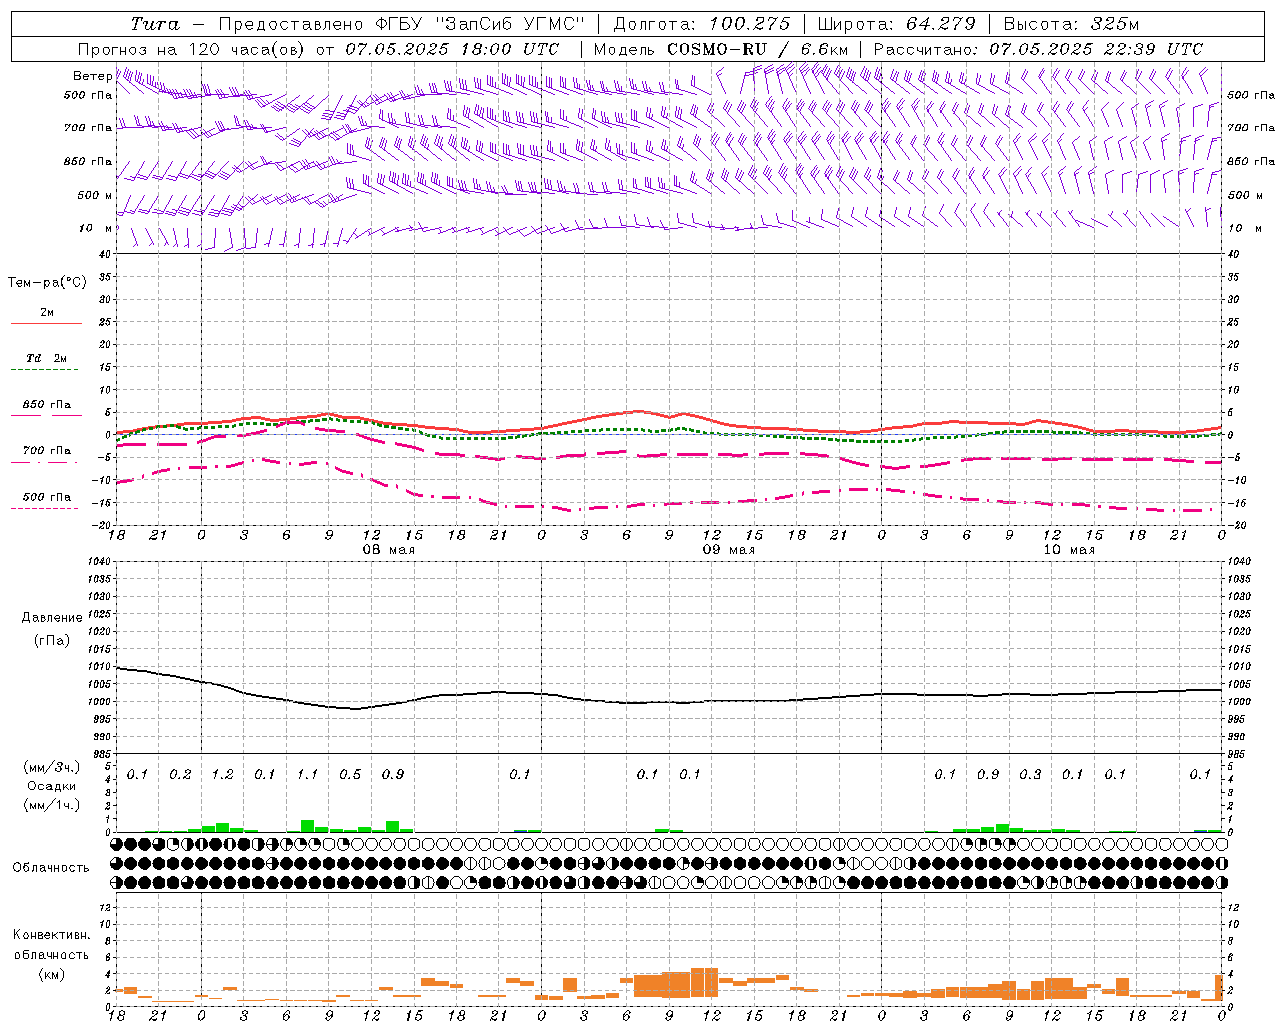The width and height of the screenshot is (1280, 1024).
Task: Click the precipitation value "0.2"
Action: pyautogui.click(x=180, y=774)
